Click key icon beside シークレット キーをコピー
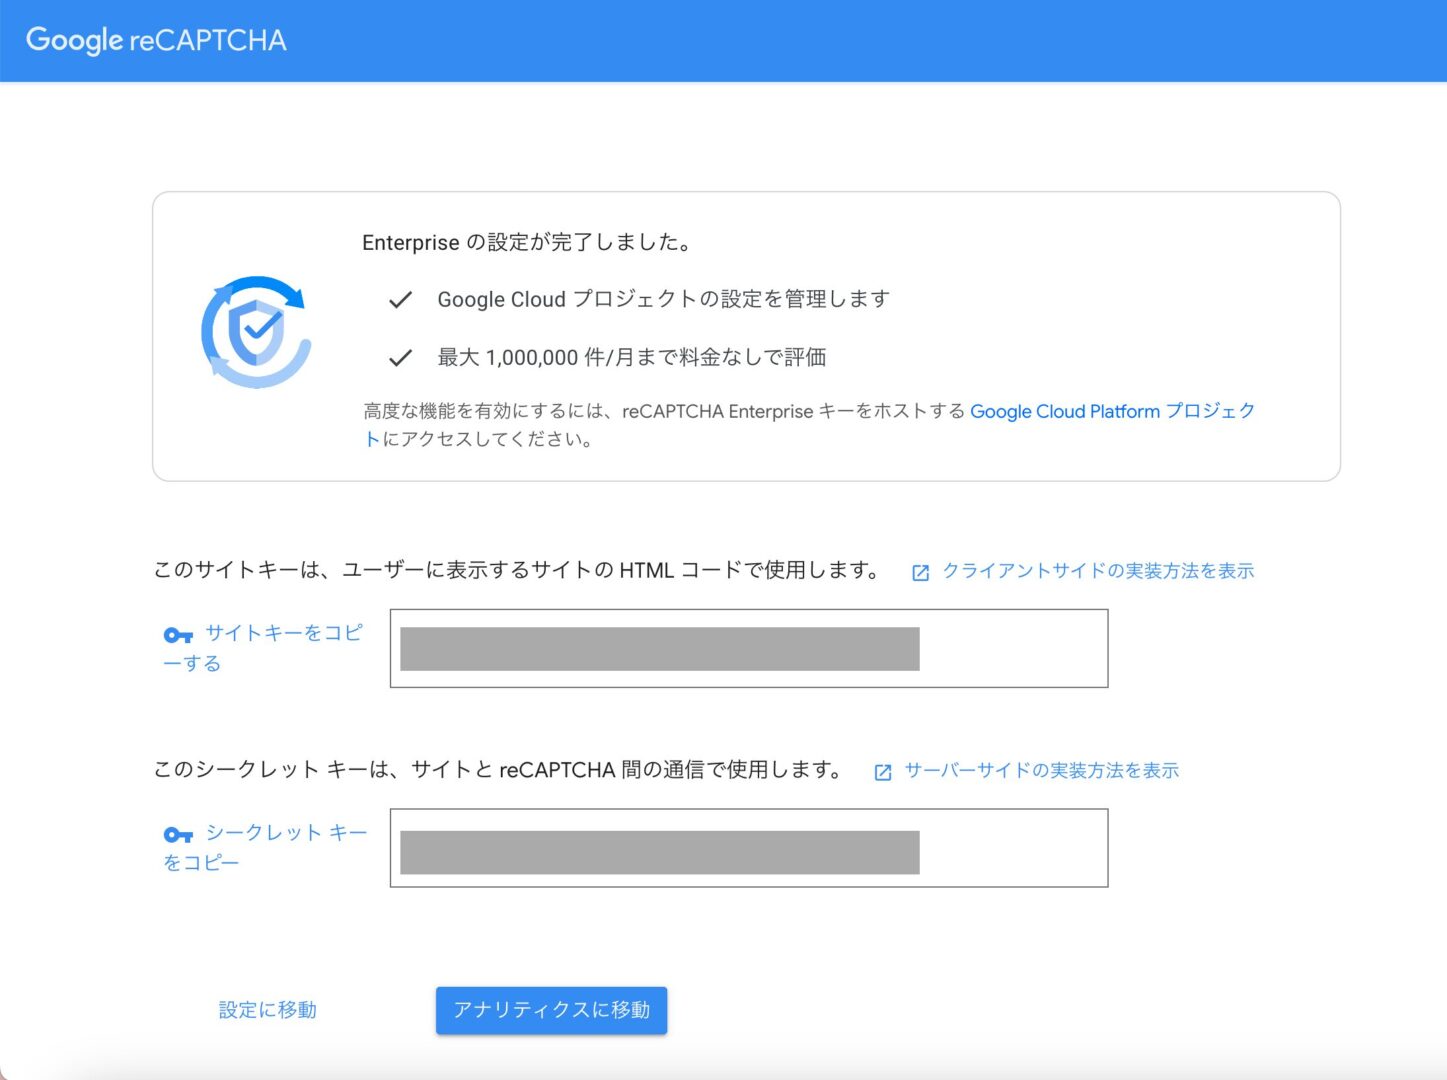 [178, 835]
